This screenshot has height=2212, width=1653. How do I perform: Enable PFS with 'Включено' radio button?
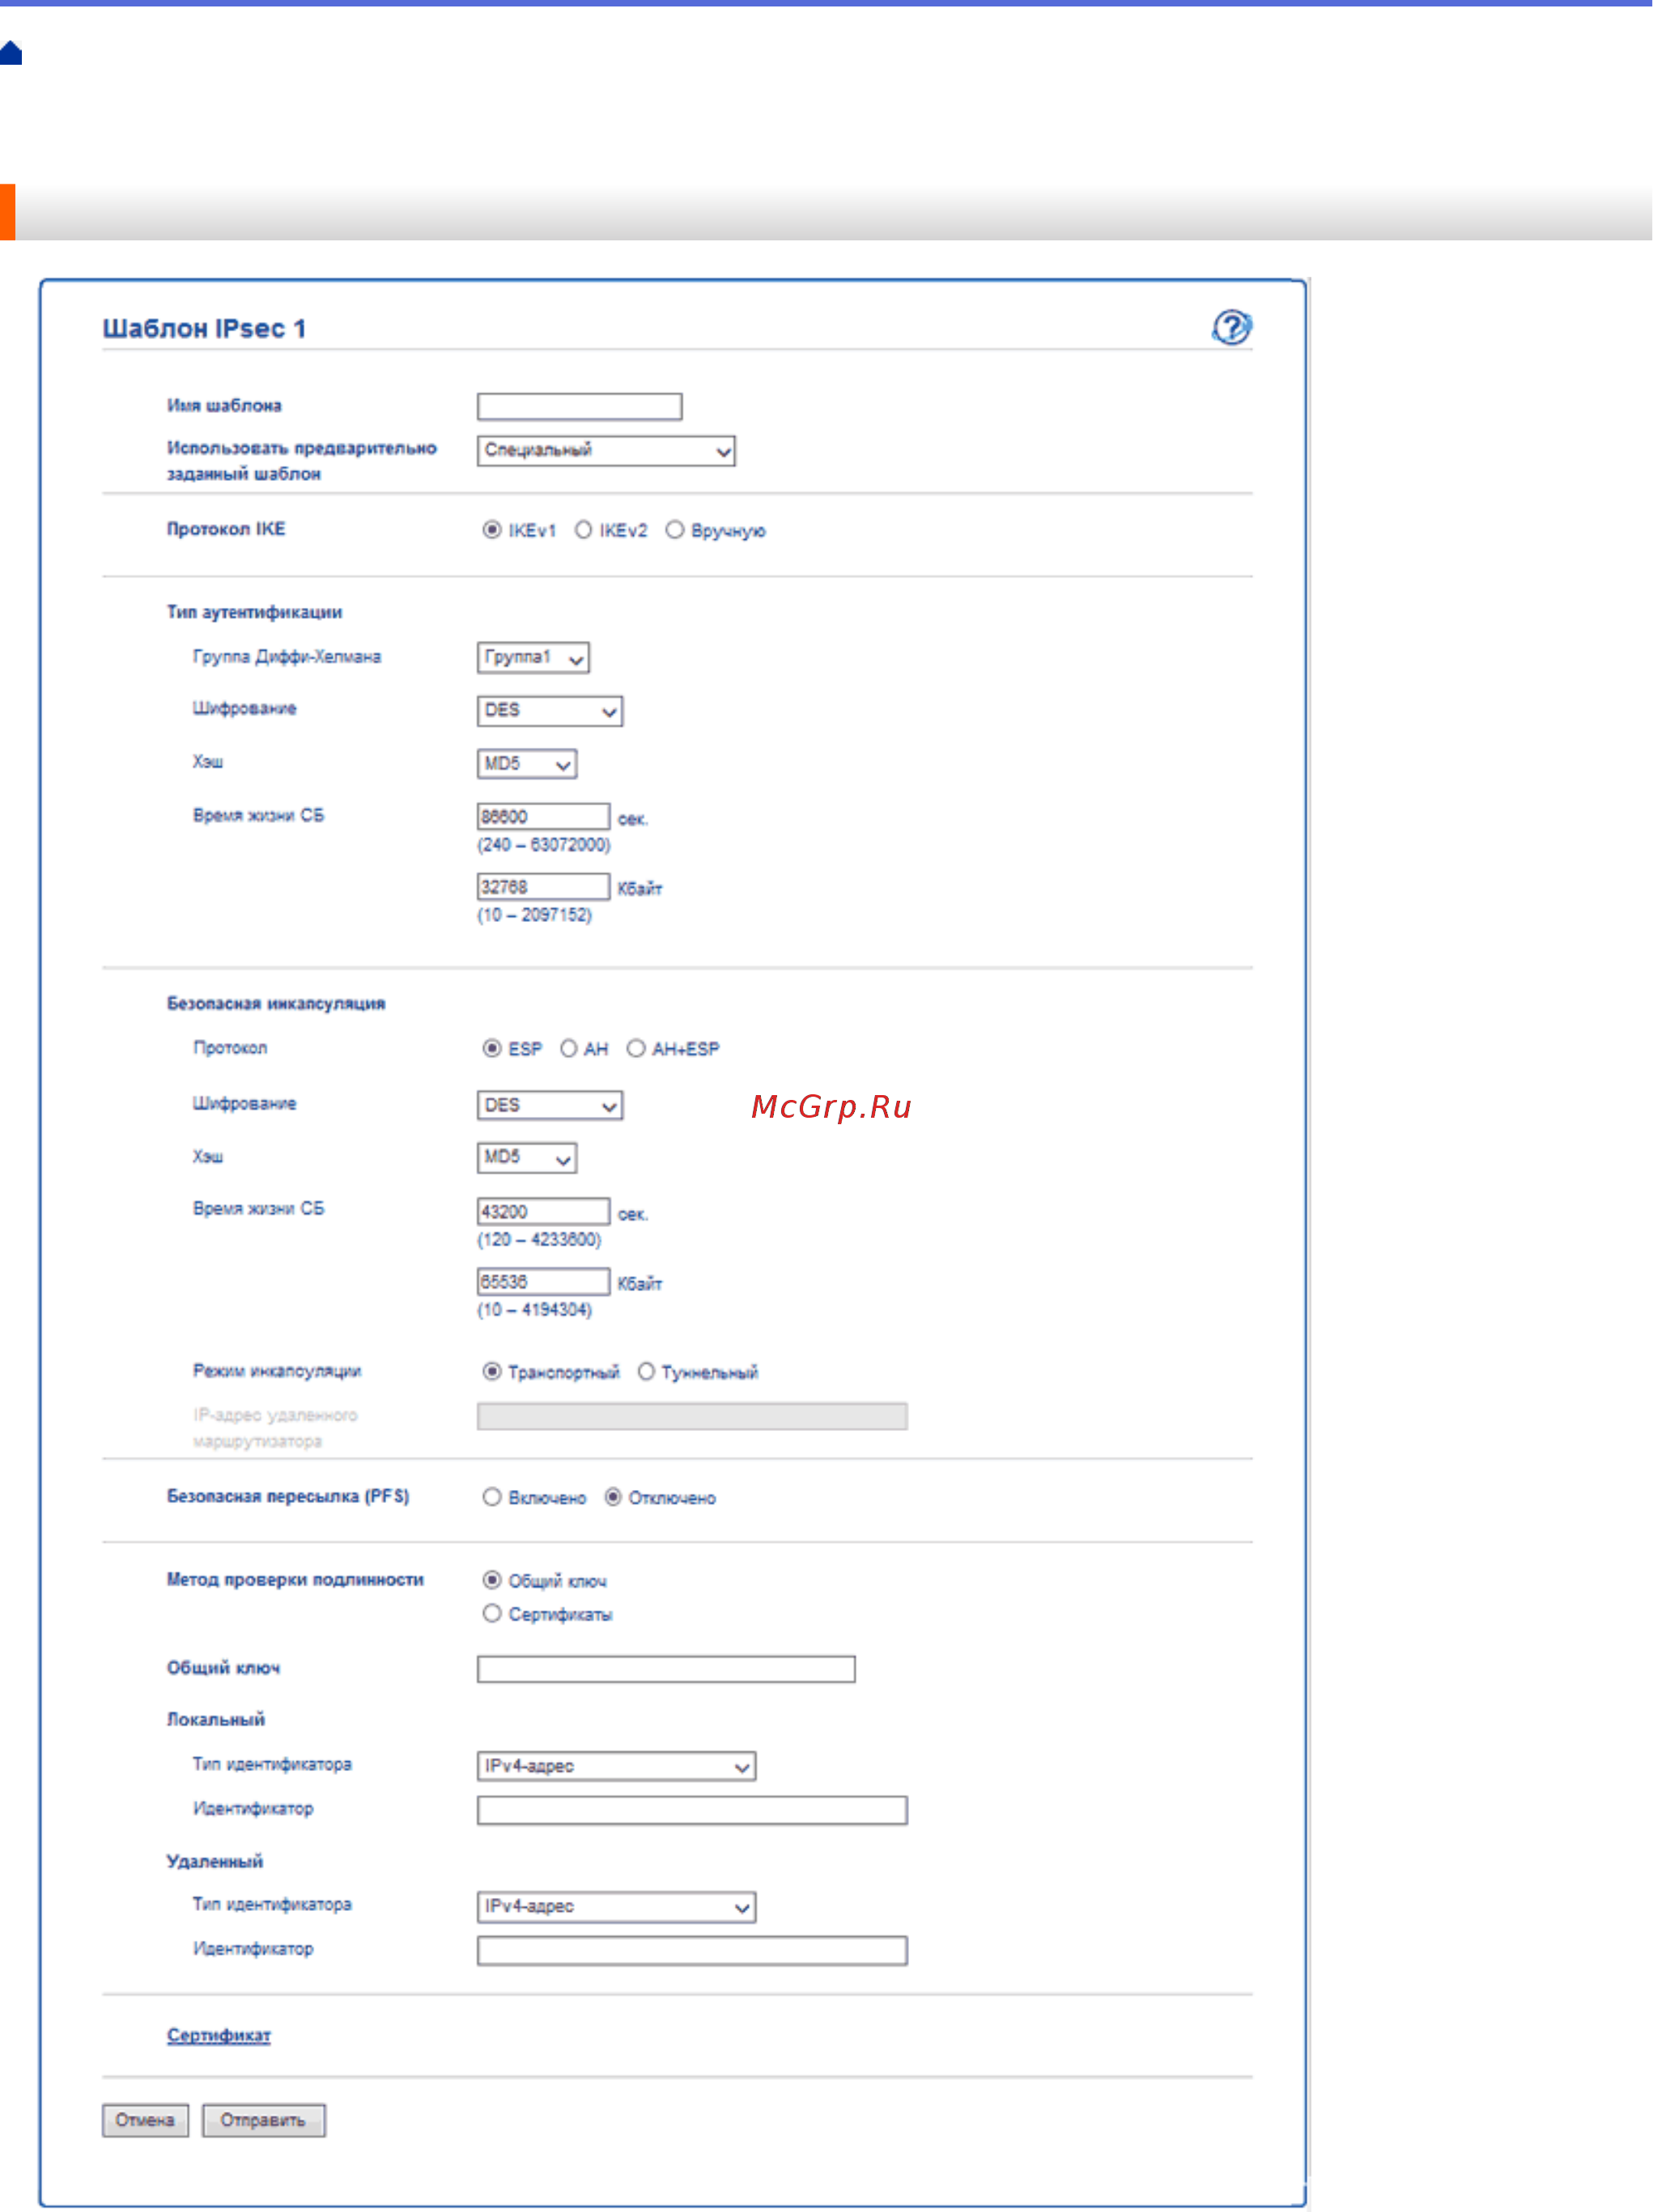coord(492,1497)
